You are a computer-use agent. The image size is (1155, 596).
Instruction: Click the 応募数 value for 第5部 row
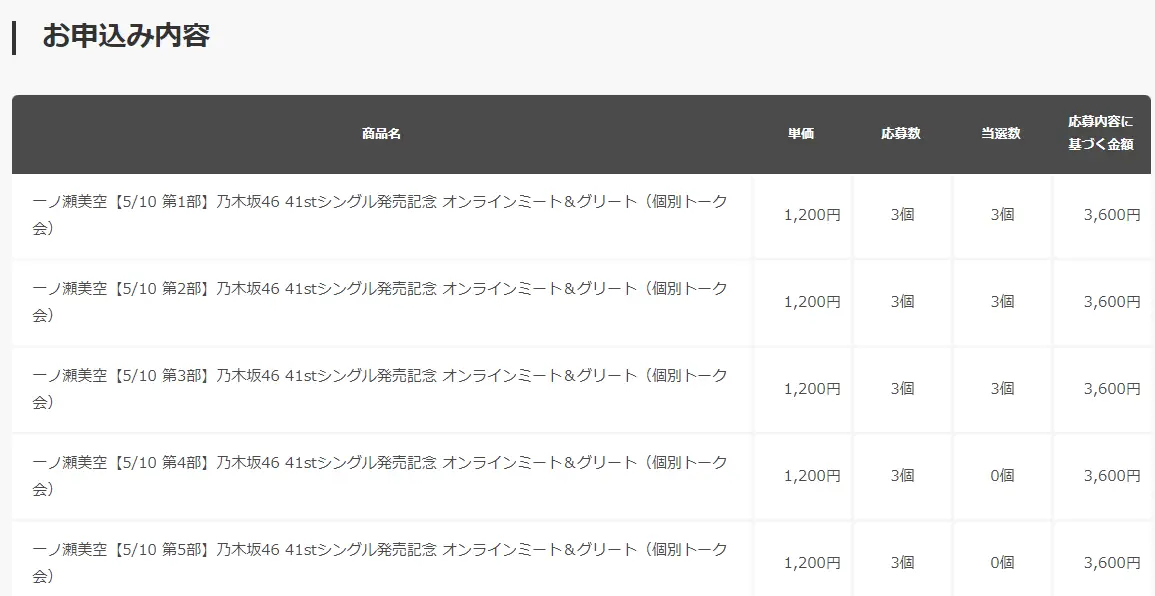[902, 563]
